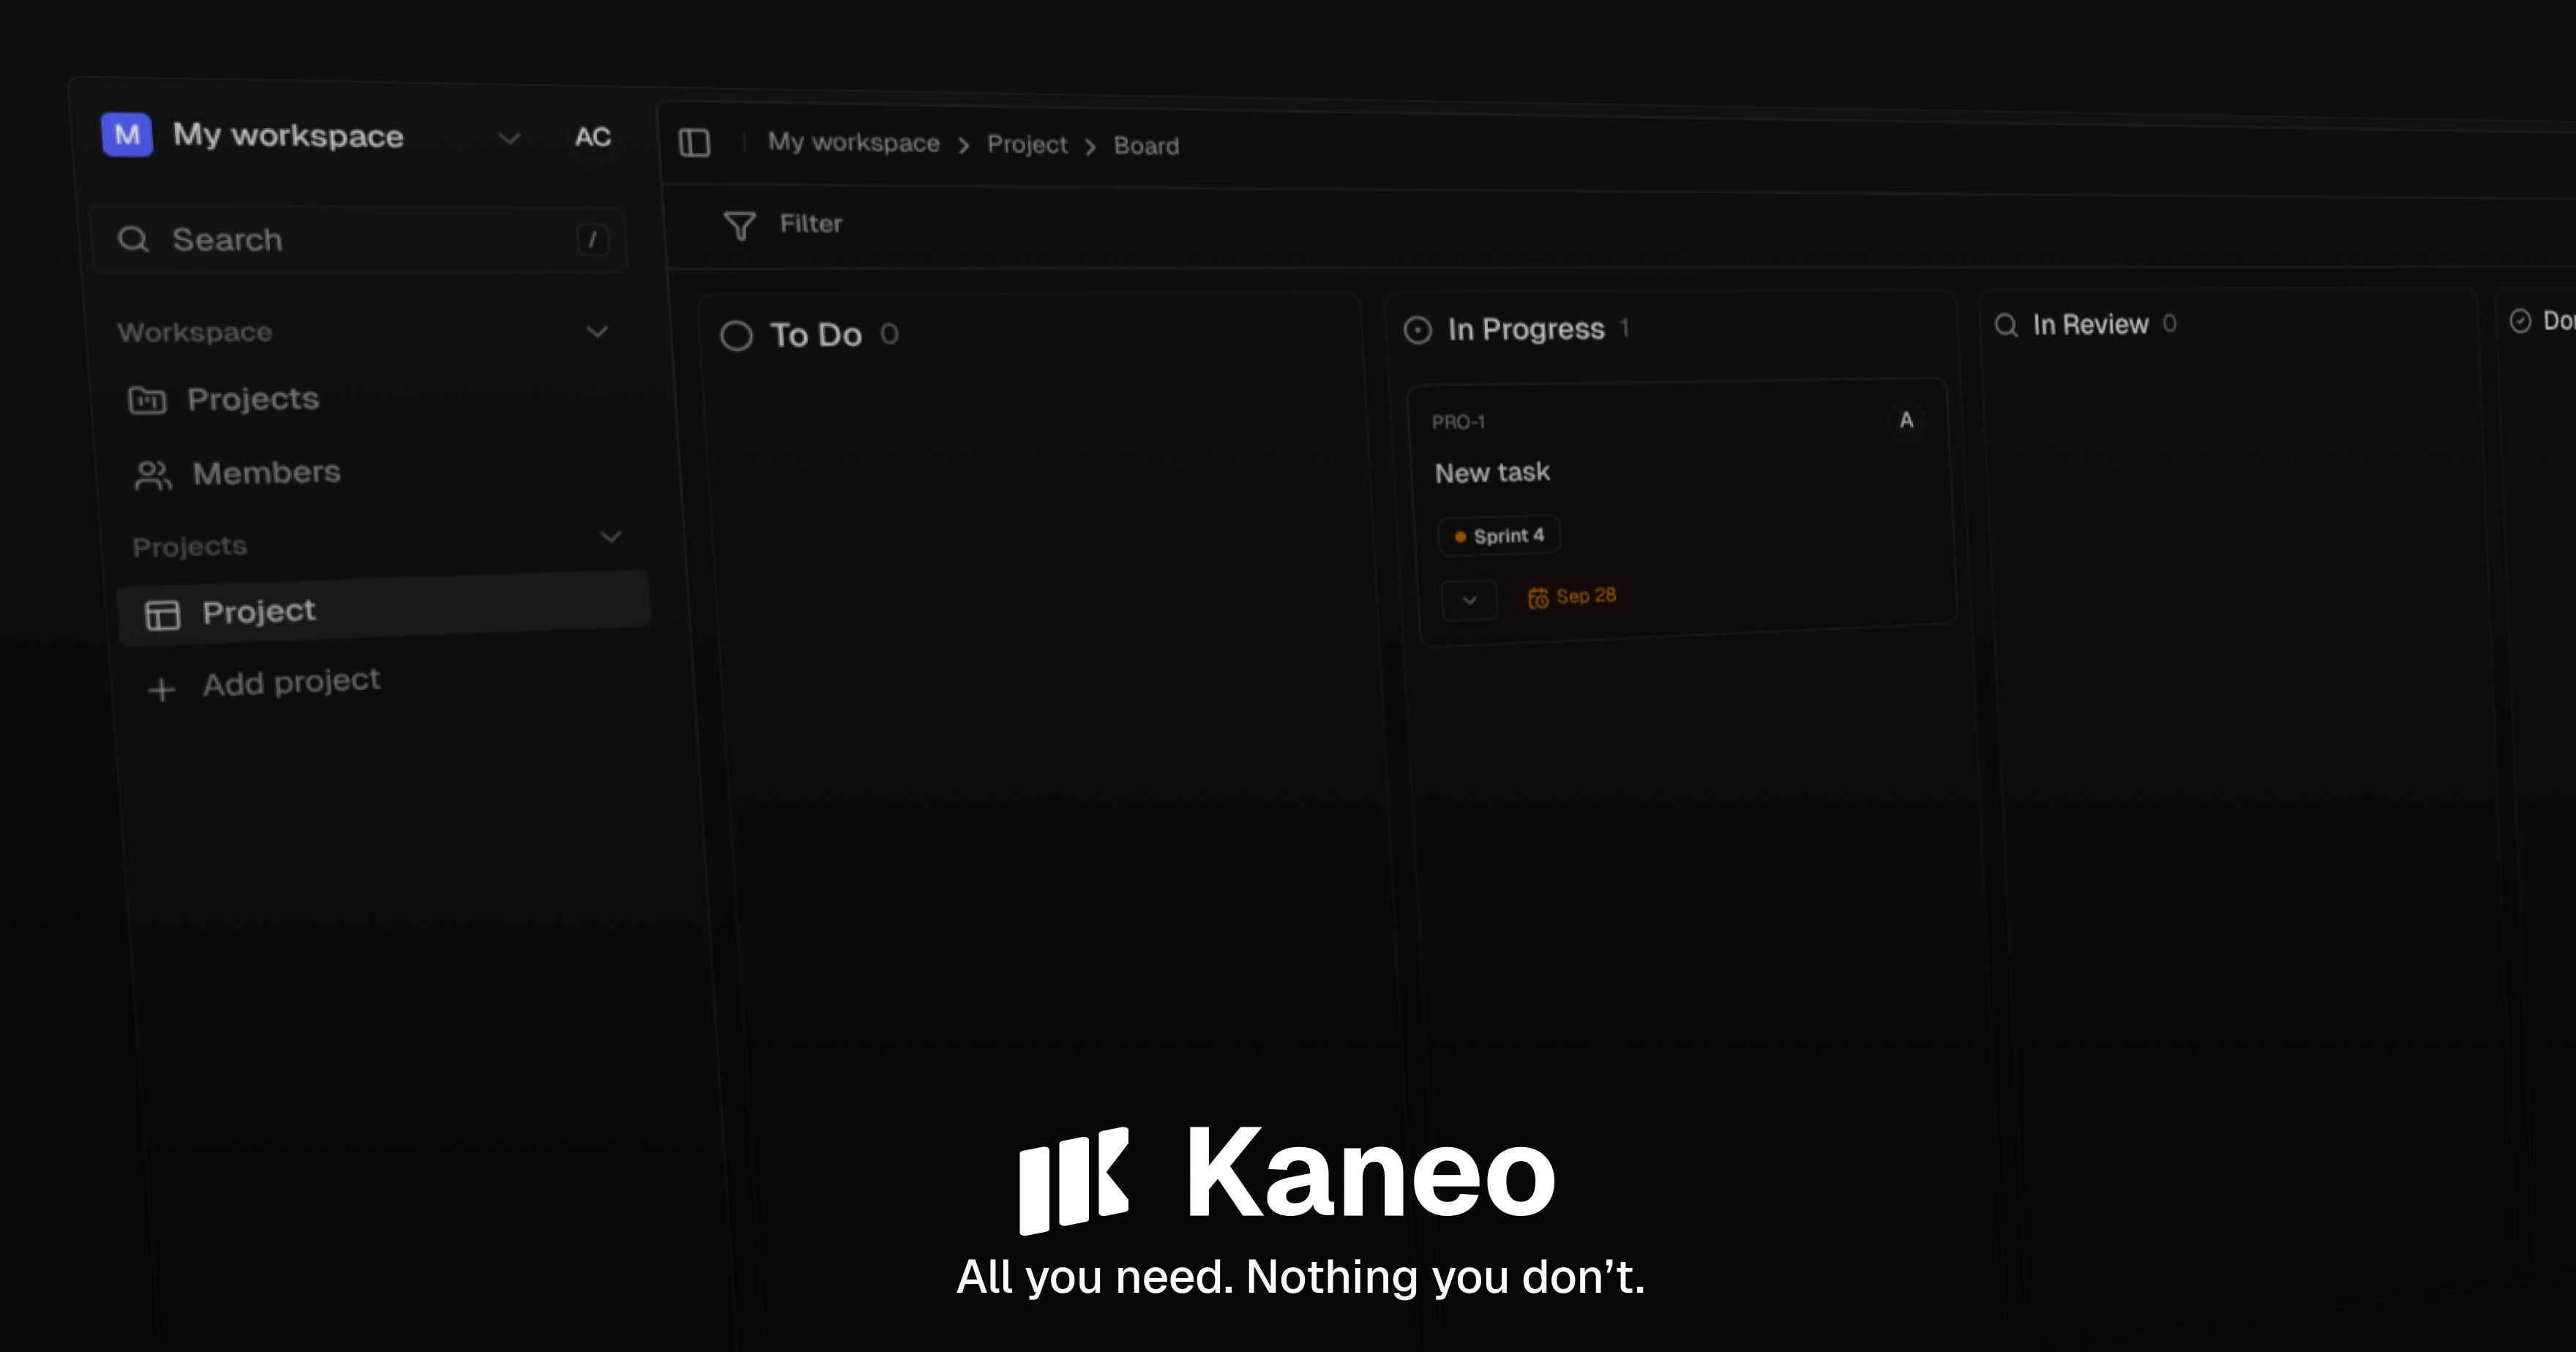This screenshot has height=1352, width=2576.
Task: Click the To Do status circle
Action: pyautogui.click(x=736, y=336)
